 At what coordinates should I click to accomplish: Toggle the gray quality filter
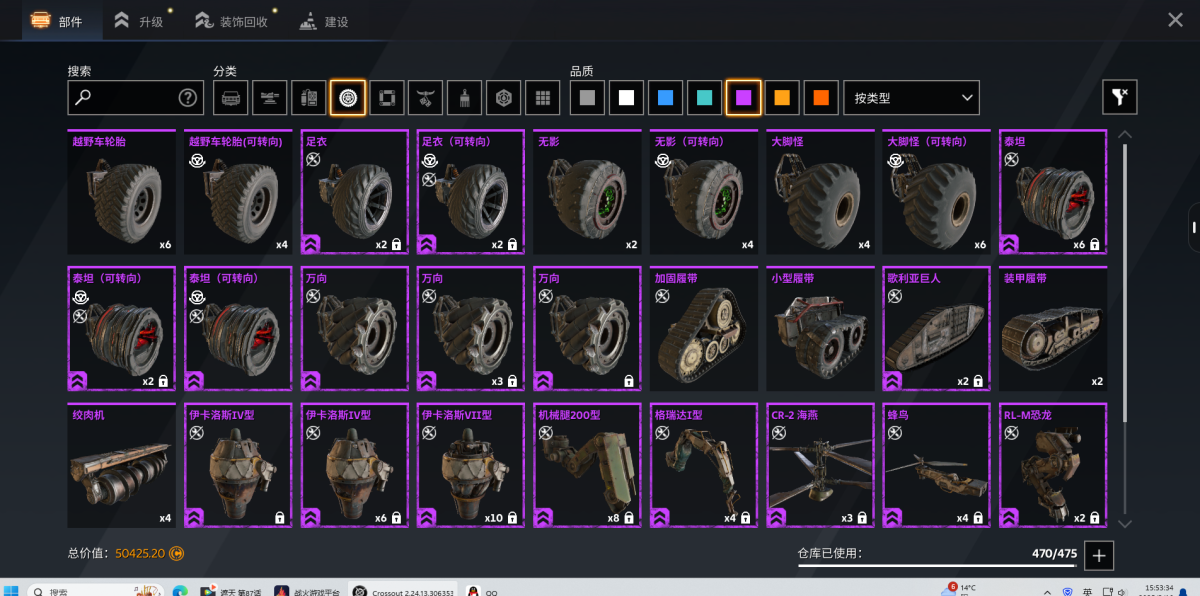(587, 98)
